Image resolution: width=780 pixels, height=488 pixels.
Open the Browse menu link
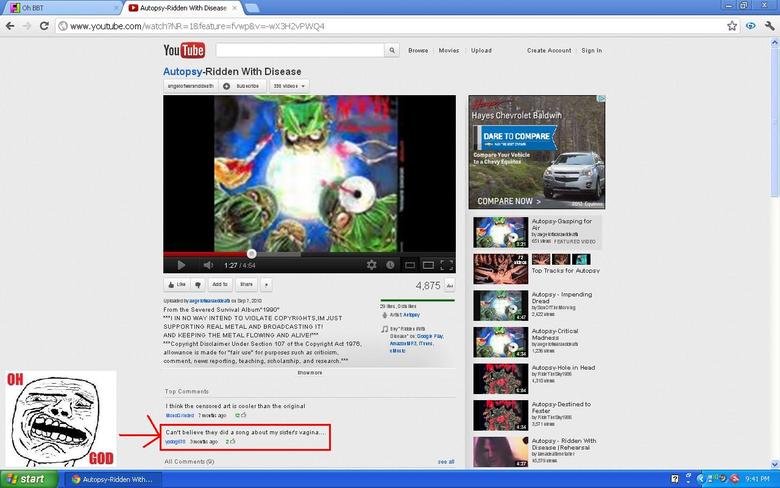tap(418, 50)
